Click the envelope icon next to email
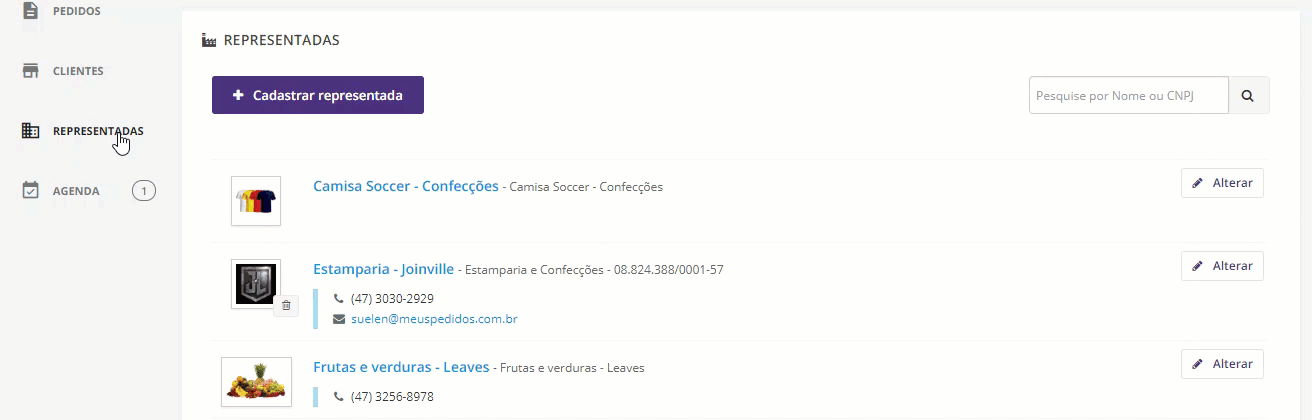The width and height of the screenshot is (1312, 420). 339,319
